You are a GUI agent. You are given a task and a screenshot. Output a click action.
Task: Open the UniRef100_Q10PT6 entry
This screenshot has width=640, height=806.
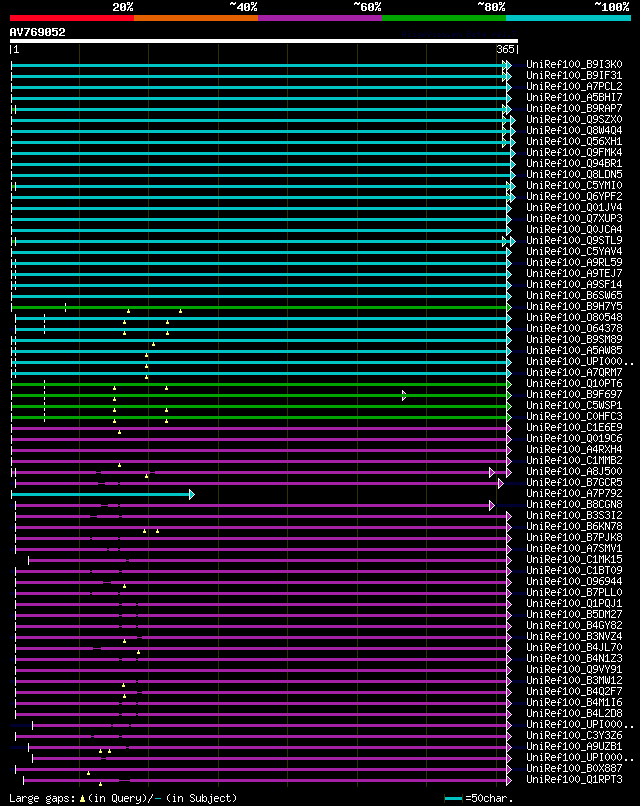point(574,383)
